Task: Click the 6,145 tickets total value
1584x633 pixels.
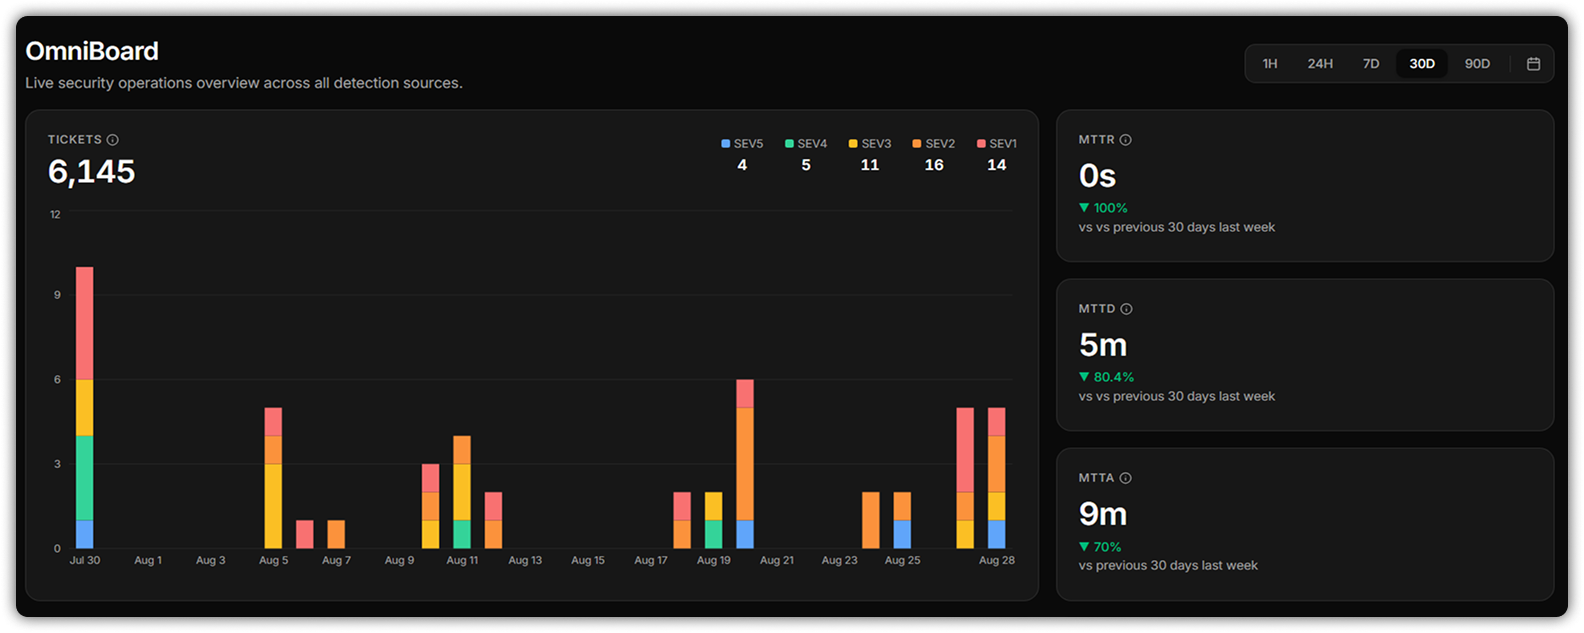Action: coord(92,172)
